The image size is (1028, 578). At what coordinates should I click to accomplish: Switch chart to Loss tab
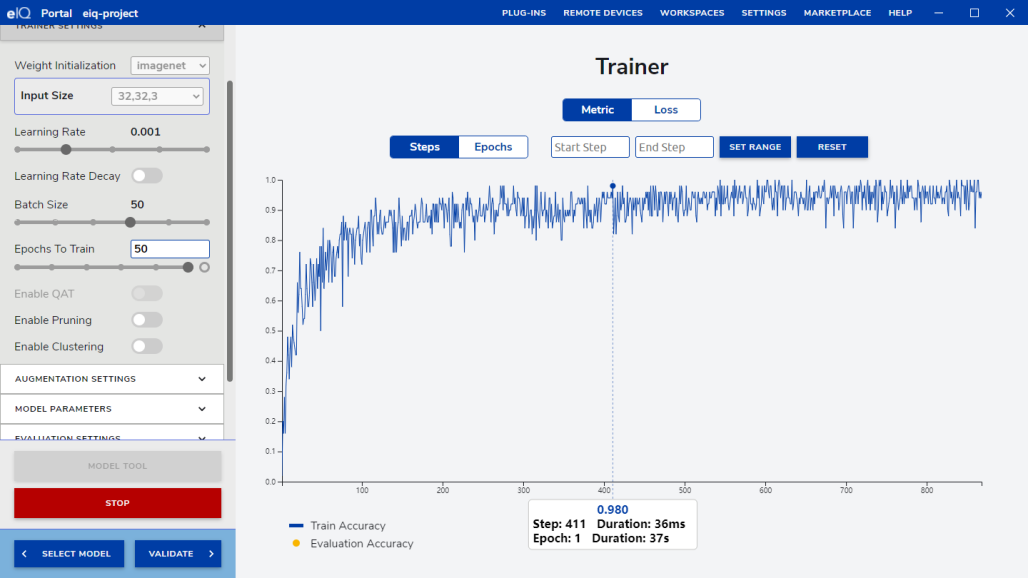coord(665,110)
